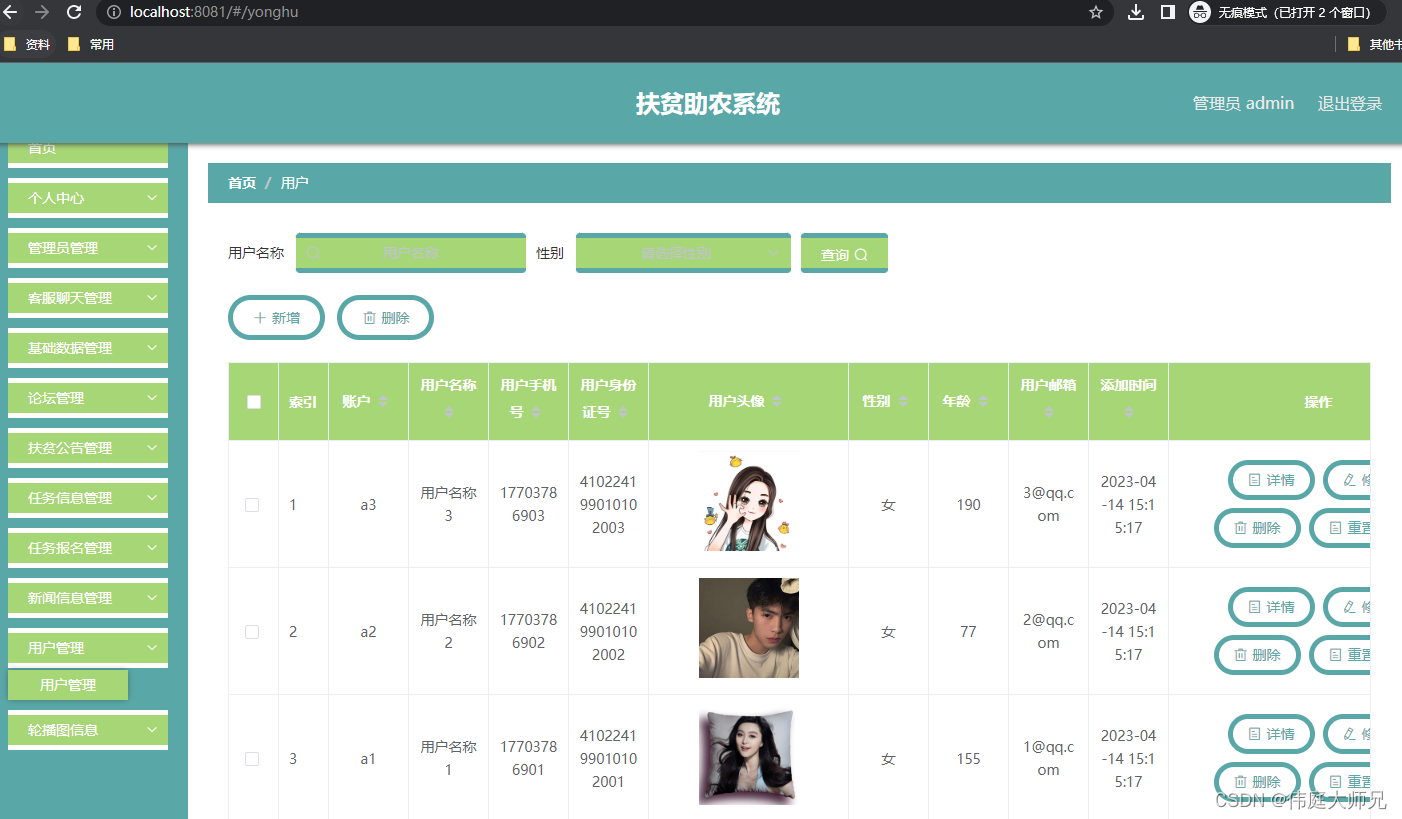Expand 论坛管理 sidebar menu
Image resolution: width=1402 pixels, height=819 pixels.
click(x=88, y=398)
